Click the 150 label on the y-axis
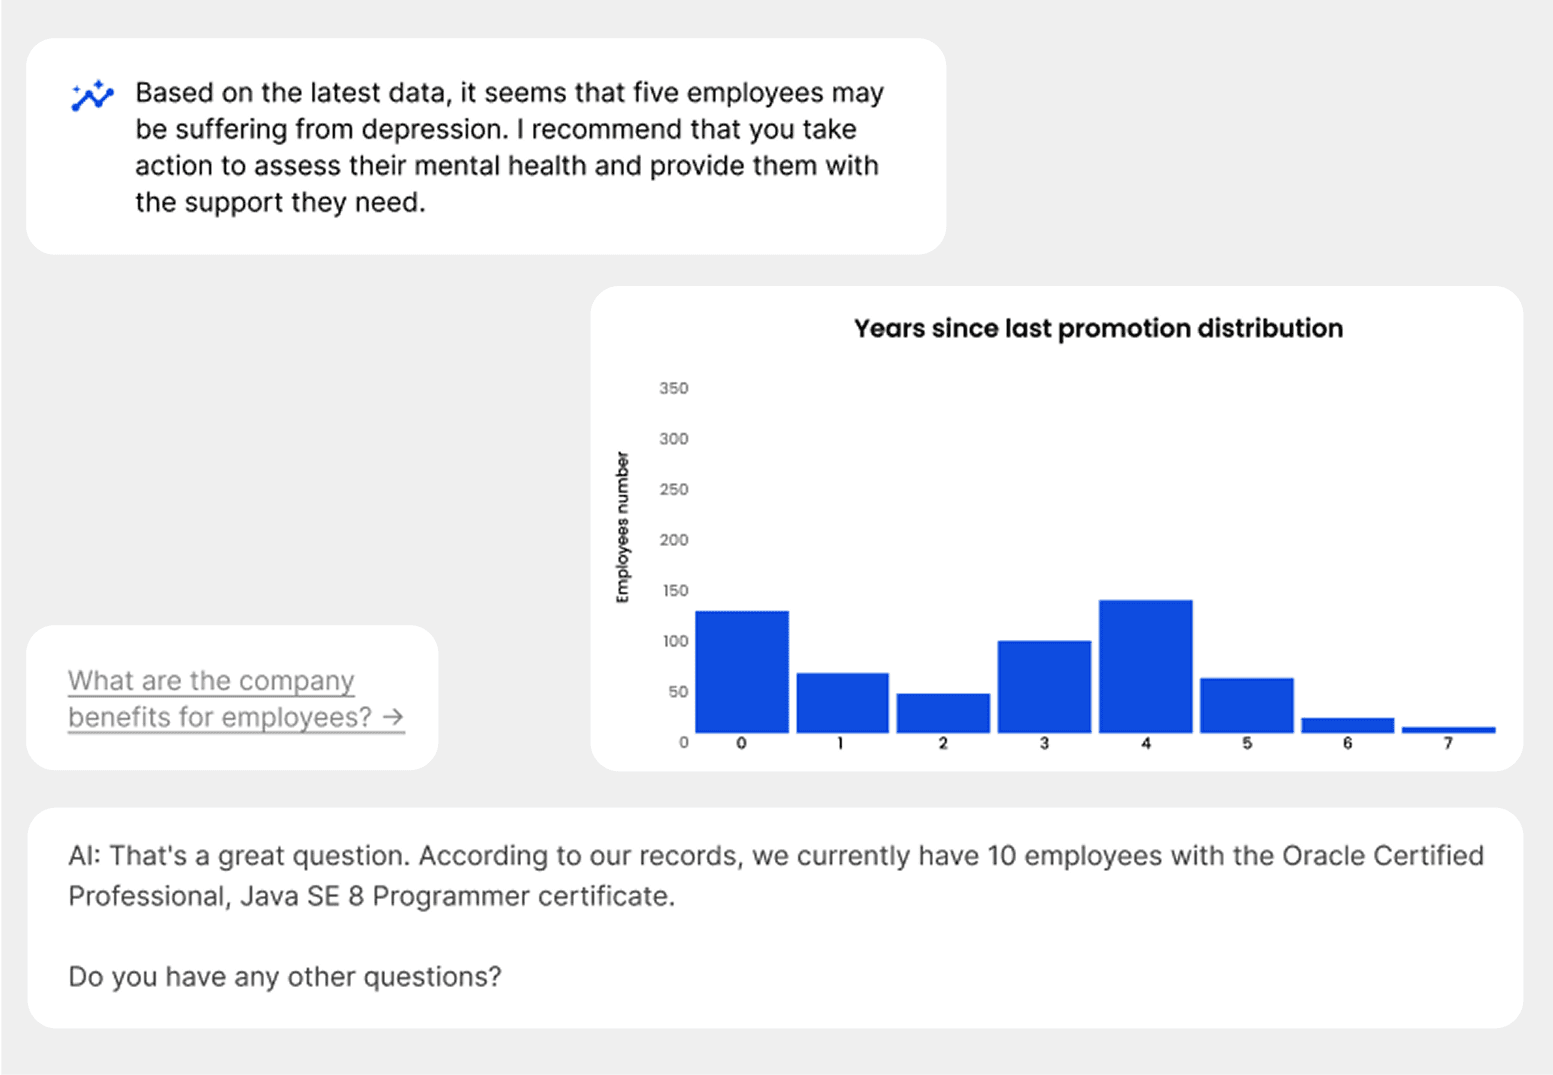 click(x=675, y=591)
